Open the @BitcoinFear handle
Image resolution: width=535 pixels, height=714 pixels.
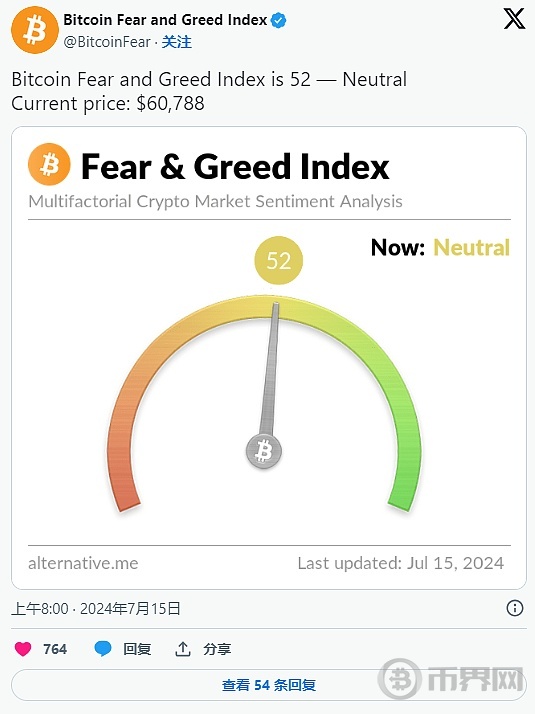[107, 42]
